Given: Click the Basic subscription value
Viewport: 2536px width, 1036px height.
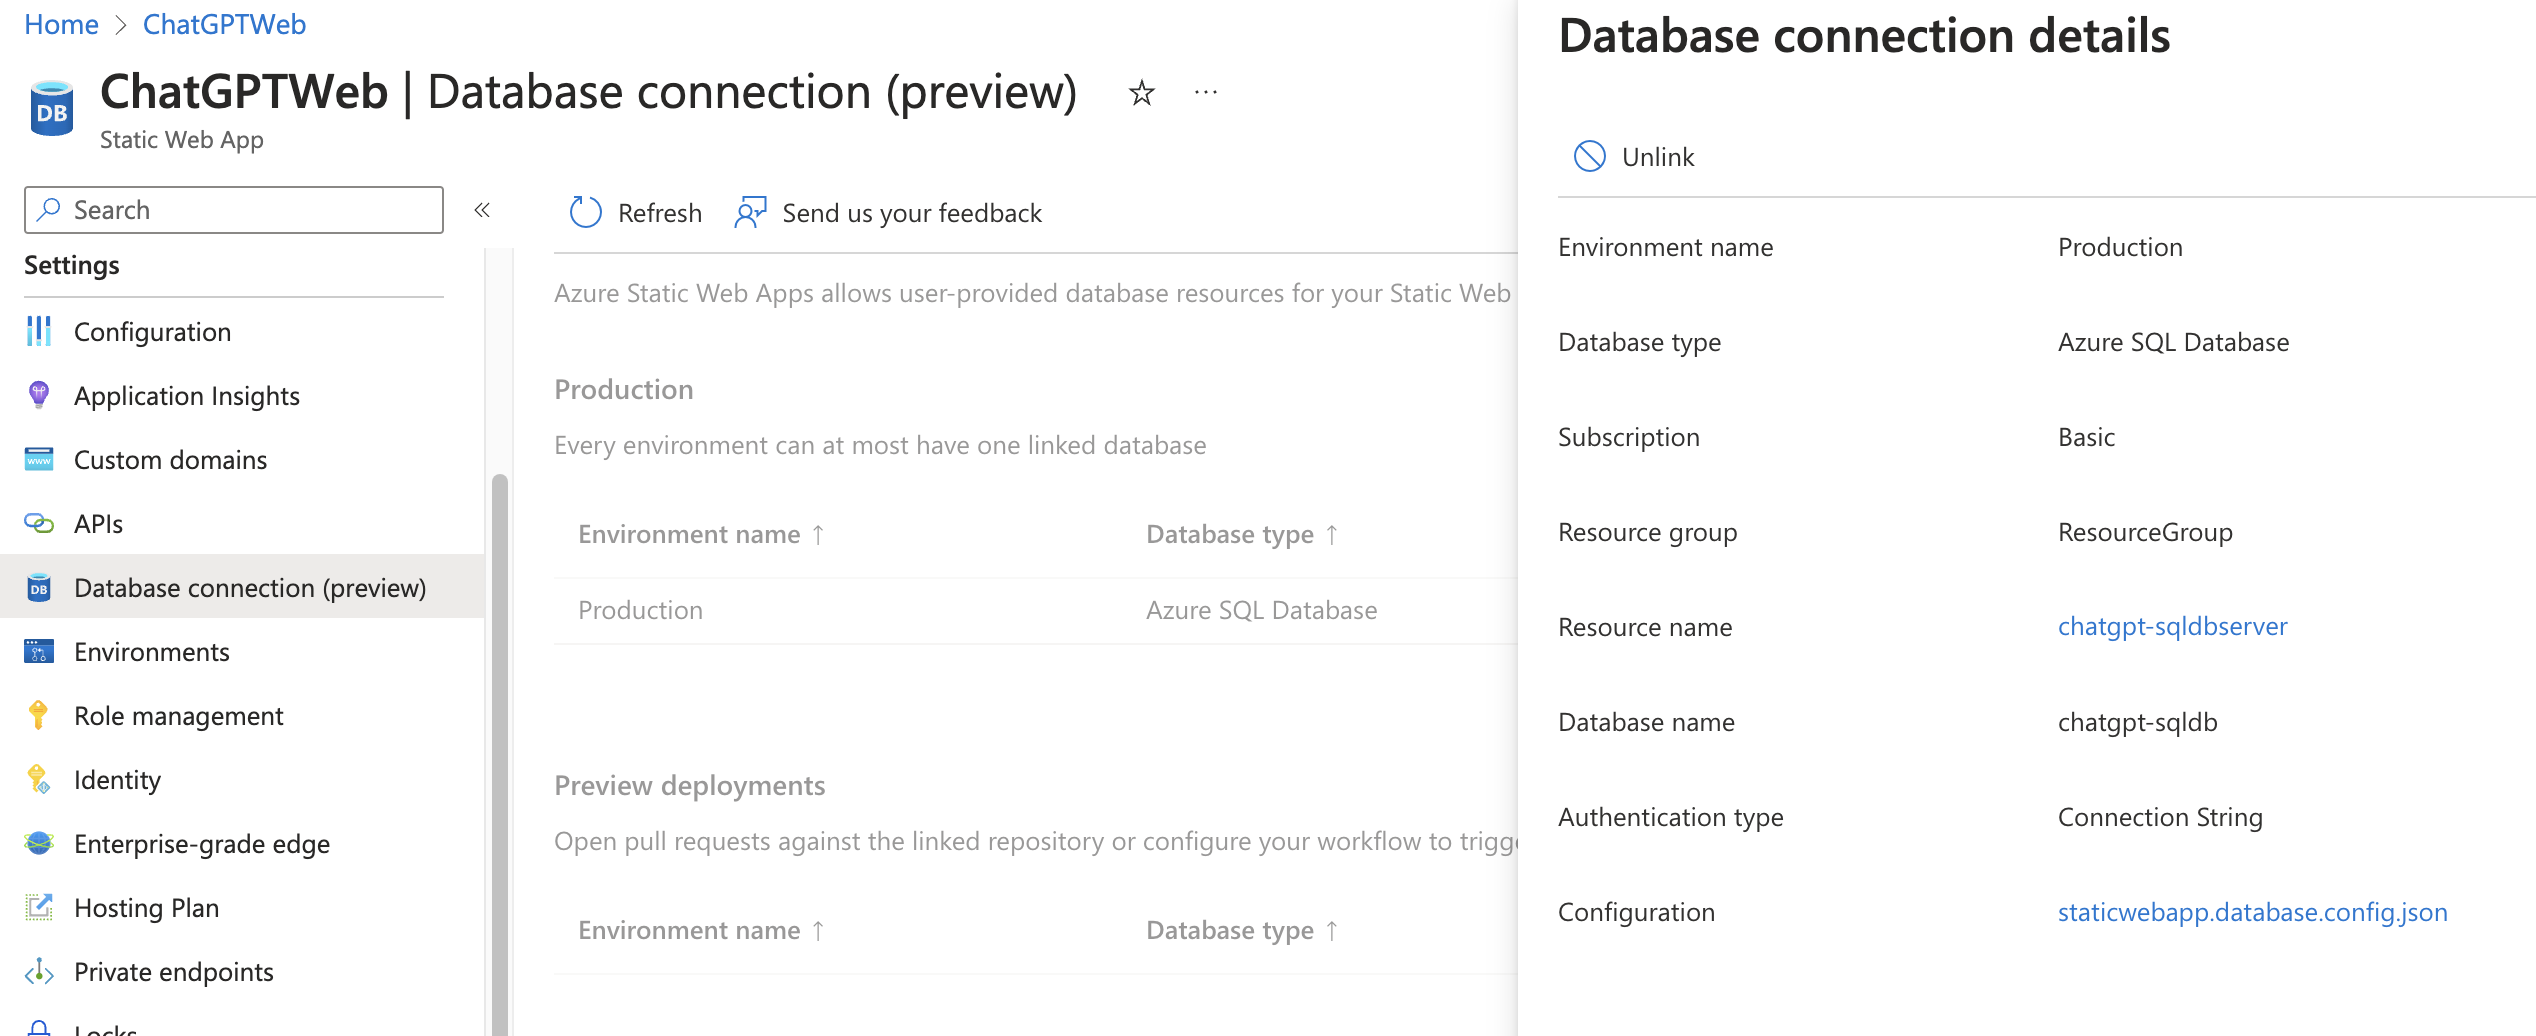Looking at the screenshot, I should [x=2086, y=437].
